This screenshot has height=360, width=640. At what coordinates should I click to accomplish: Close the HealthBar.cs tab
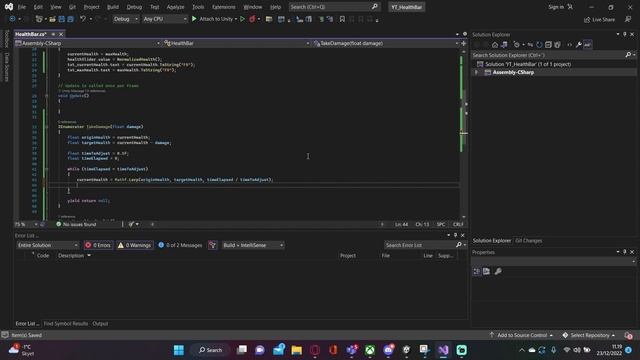pos(61,34)
